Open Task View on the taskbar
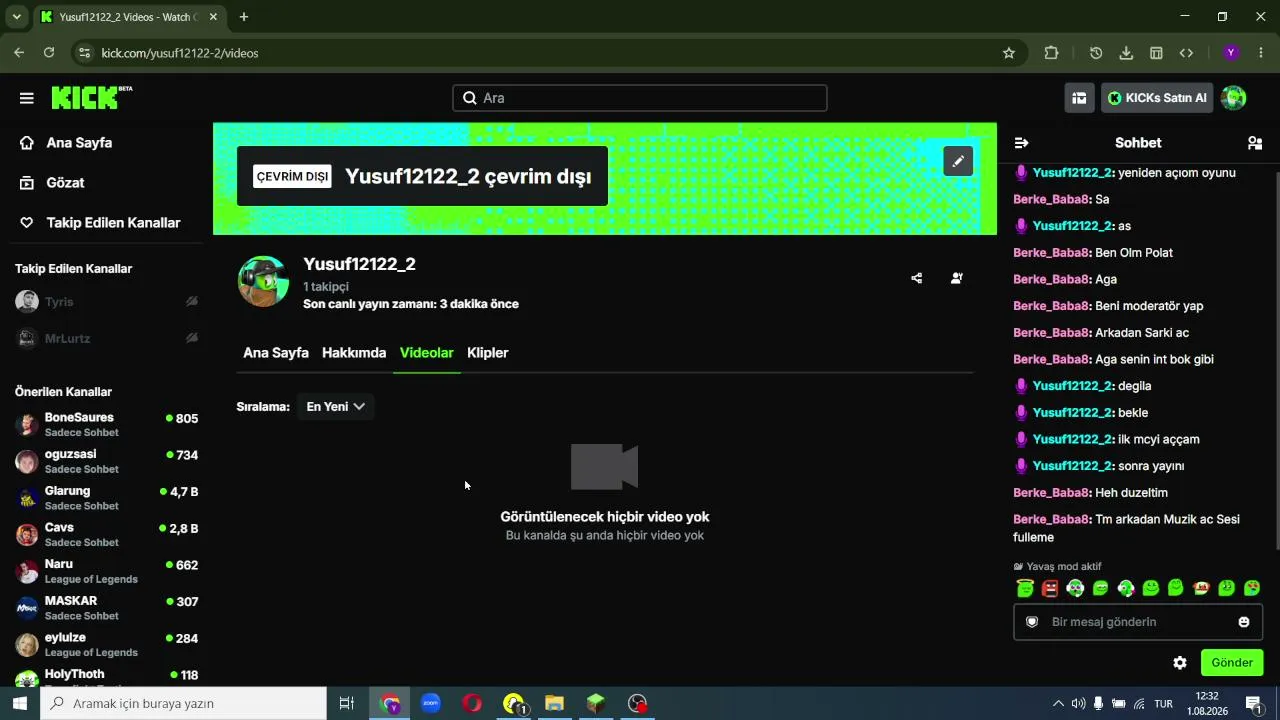The width and height of the screenshot is (1280, 720). [347, 704]
